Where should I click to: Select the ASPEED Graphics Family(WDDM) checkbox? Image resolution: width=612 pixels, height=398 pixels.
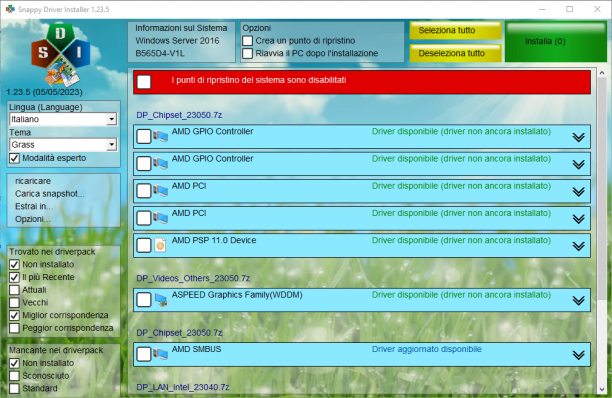point(144,300)
